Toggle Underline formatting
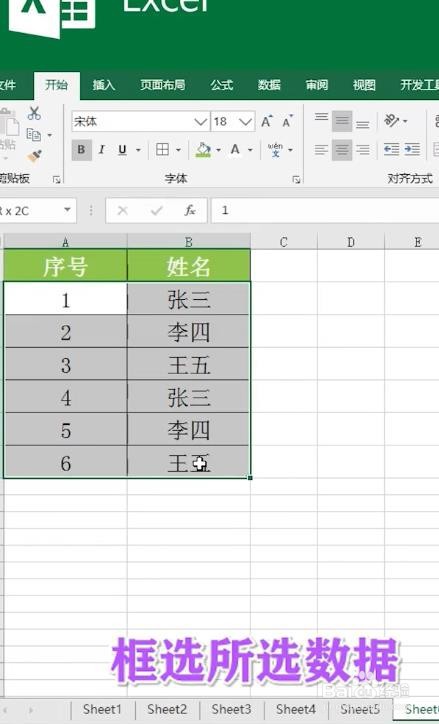The width and height of the screenshot is (439, 724). pos(122,150)
